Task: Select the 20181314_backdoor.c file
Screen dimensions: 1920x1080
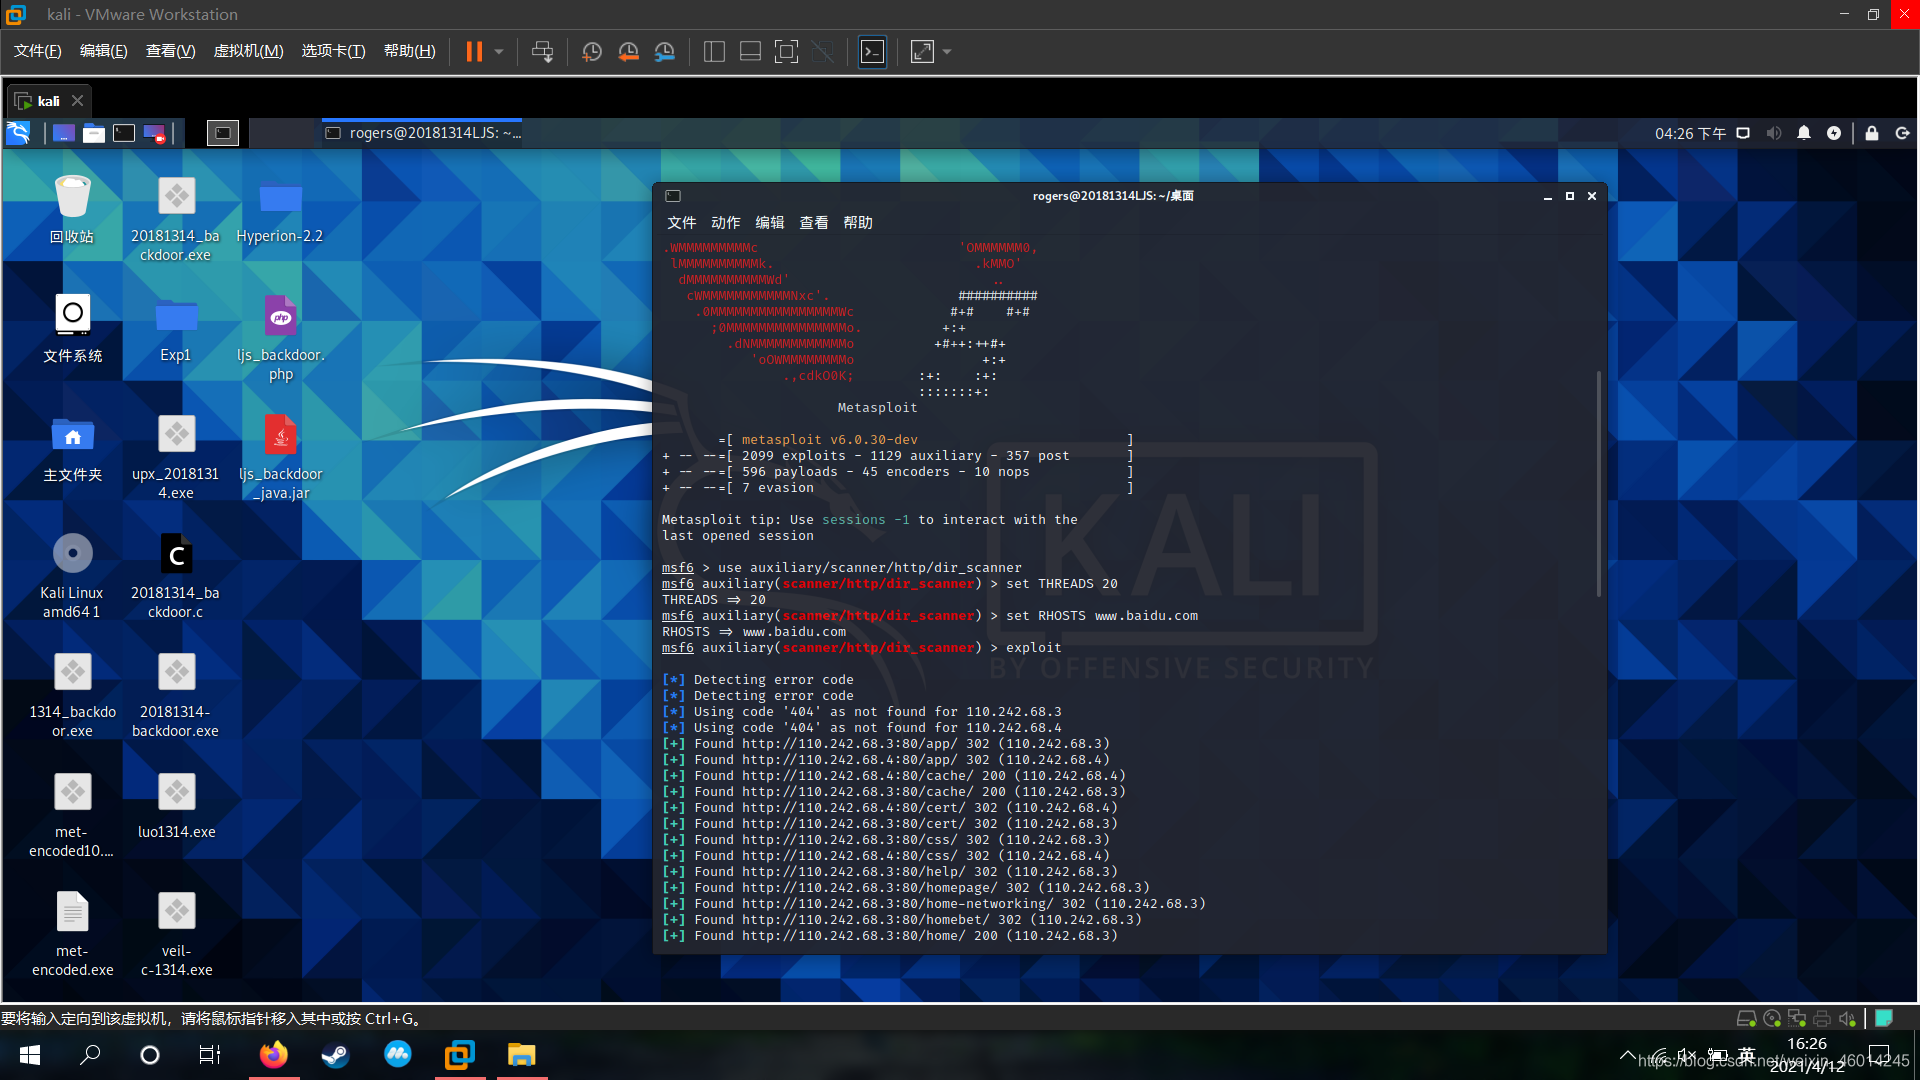Action: point(176,576)
